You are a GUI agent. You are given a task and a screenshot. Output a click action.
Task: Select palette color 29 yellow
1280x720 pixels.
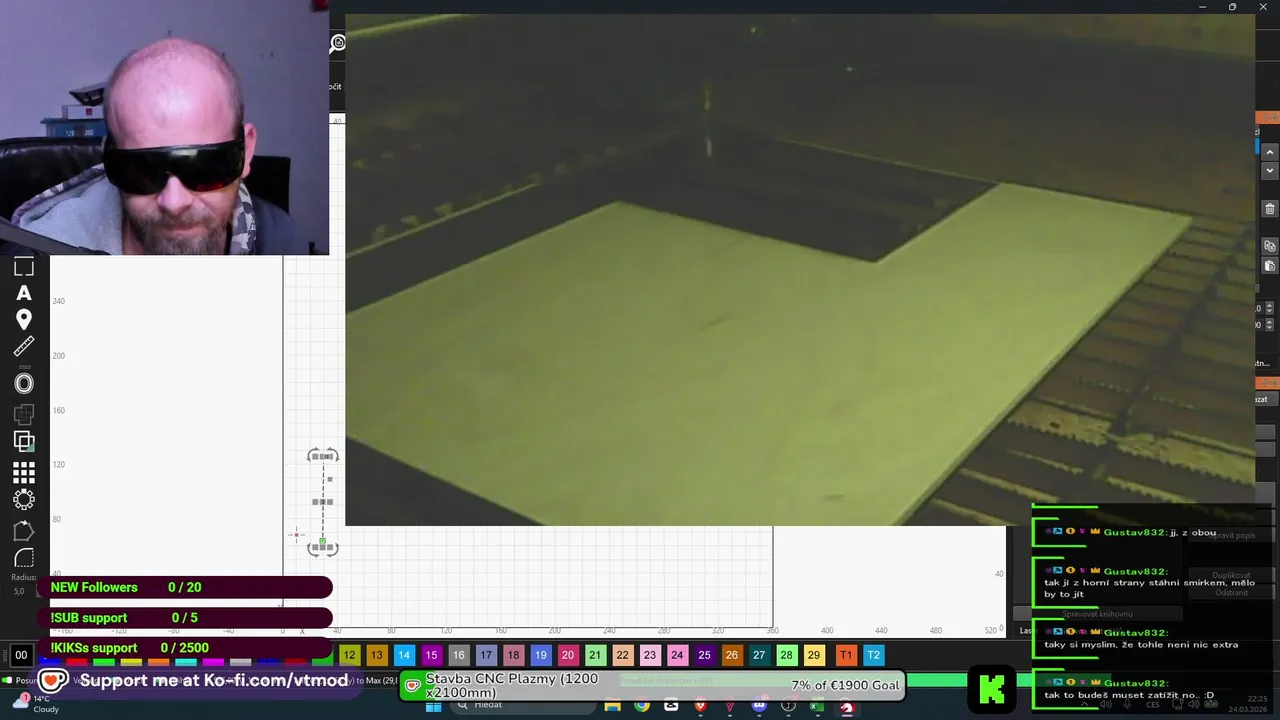pyautogui.click(x=814, y=655)
